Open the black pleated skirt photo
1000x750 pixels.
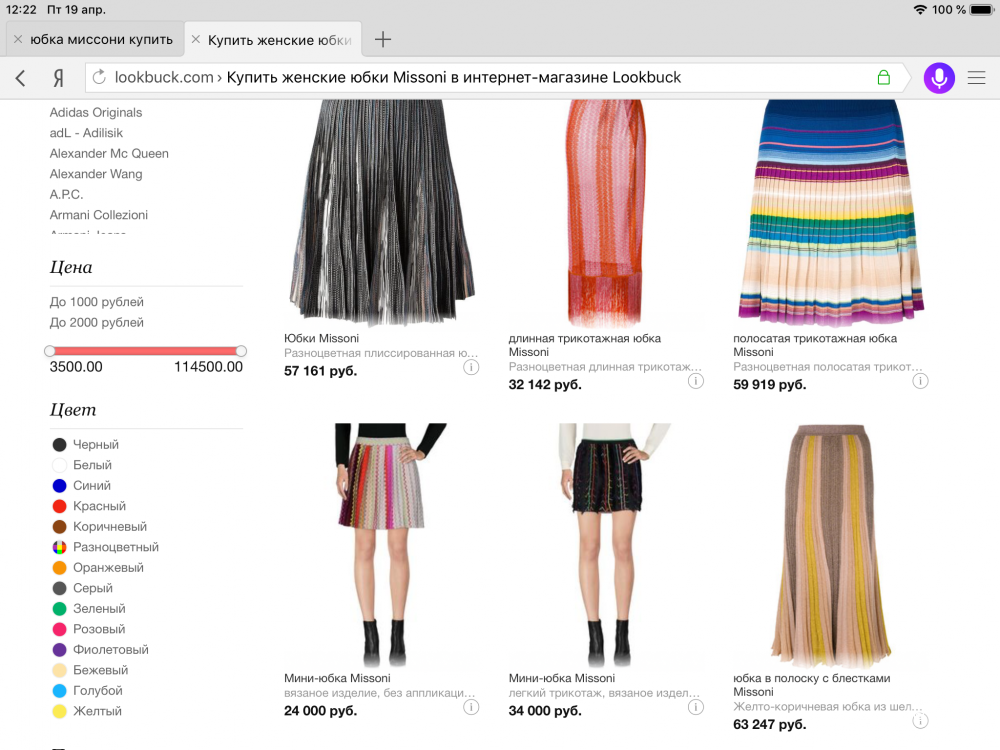point(381,212)
